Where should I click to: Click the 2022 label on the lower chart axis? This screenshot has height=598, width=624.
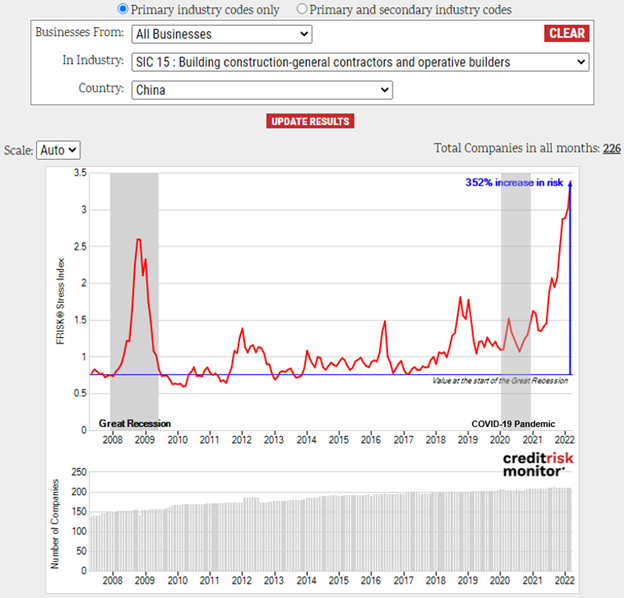tap(565, 580)
